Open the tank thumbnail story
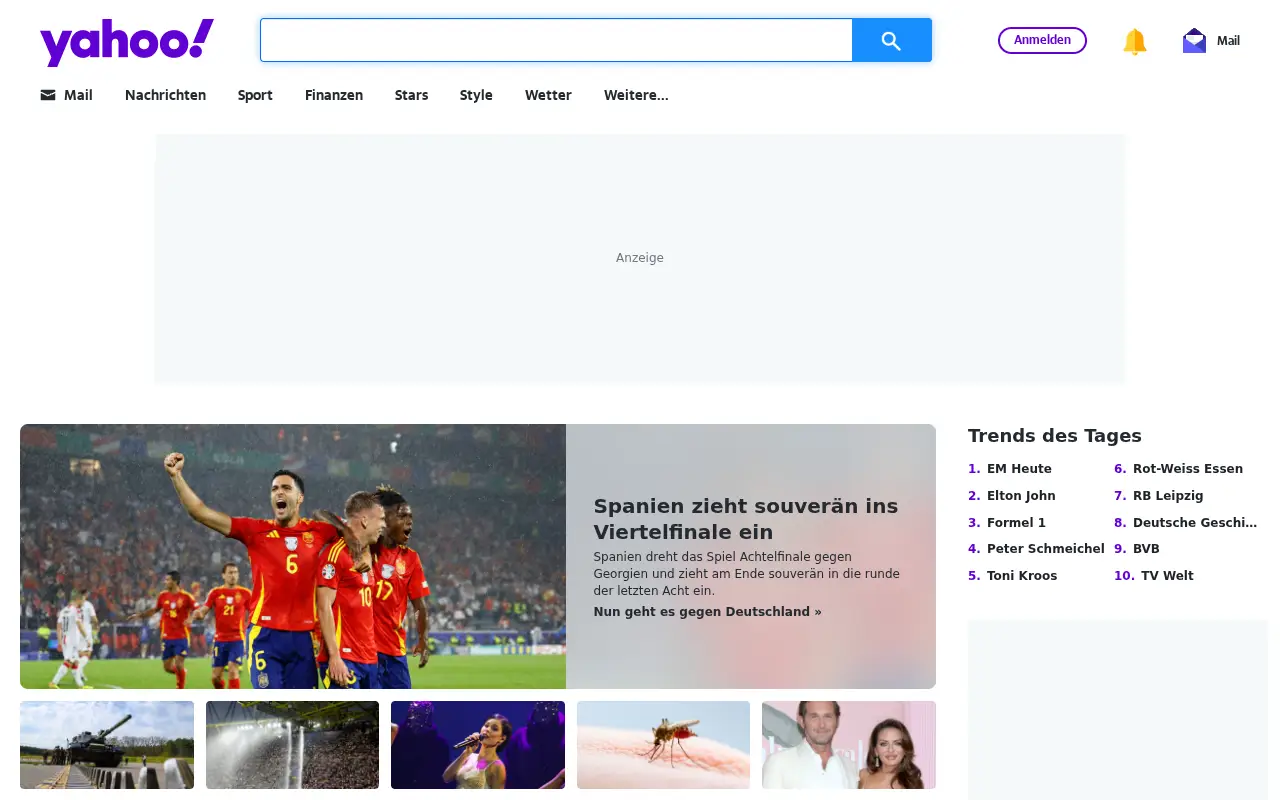Screen dimensions: 1280x800 [x=107, y=745]
